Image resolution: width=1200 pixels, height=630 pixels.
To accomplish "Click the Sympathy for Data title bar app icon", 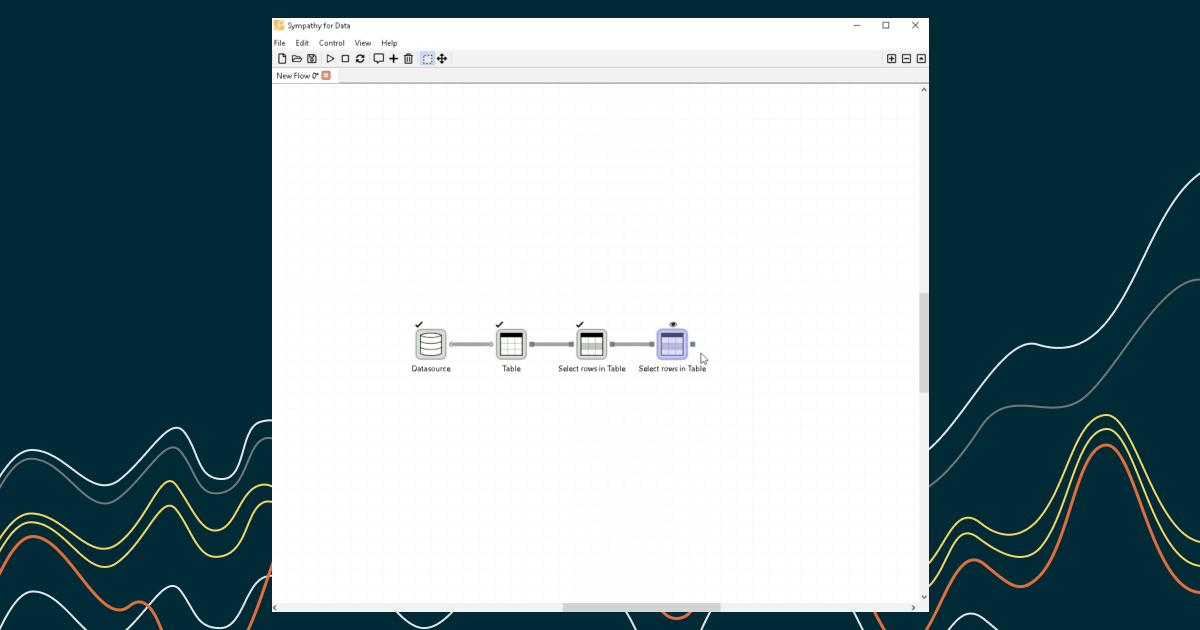I will (279, 25).
